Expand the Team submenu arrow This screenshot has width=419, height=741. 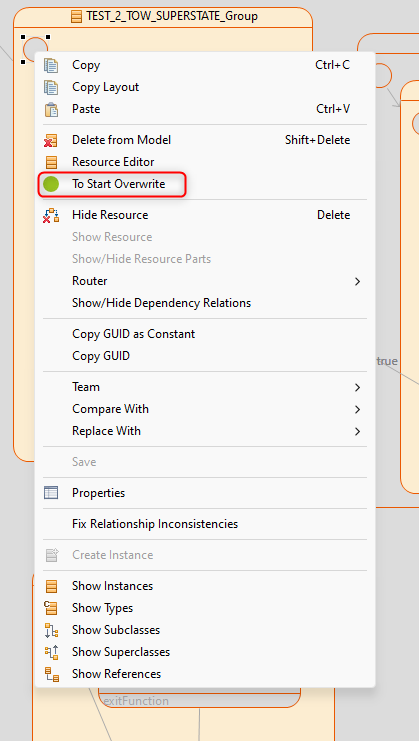(x=357, y=388)
